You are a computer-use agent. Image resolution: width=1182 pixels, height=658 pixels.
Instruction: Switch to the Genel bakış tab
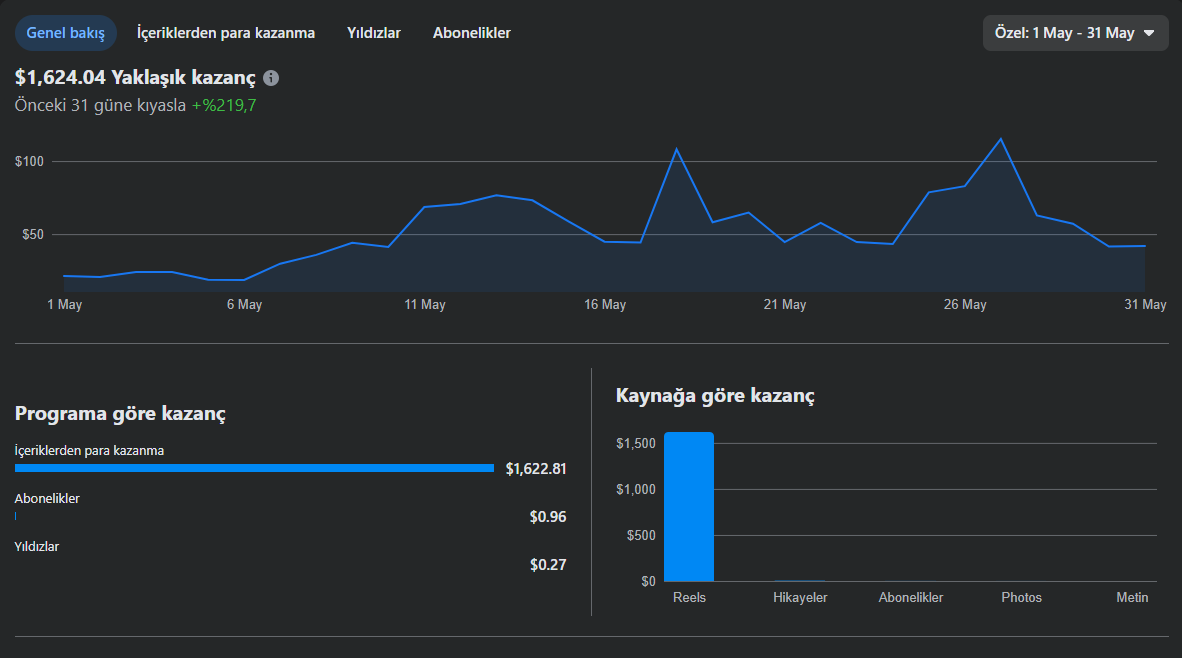tap(66, 33)
